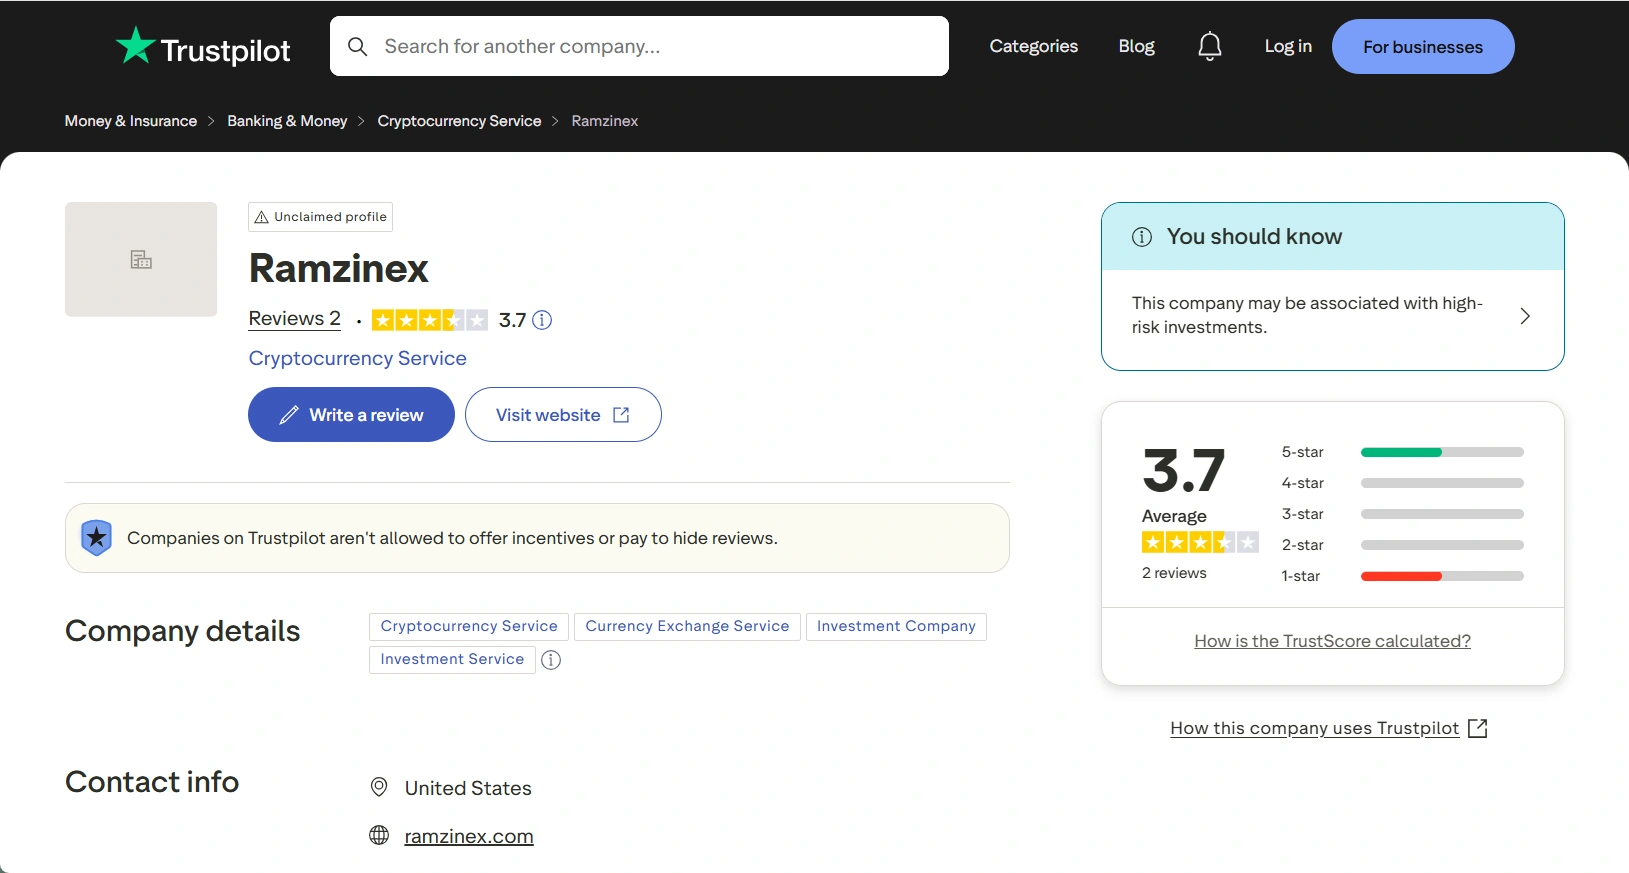Open the ramzinex.com website link
Viewport: 1629px width, 873px height.
(469, 836)
